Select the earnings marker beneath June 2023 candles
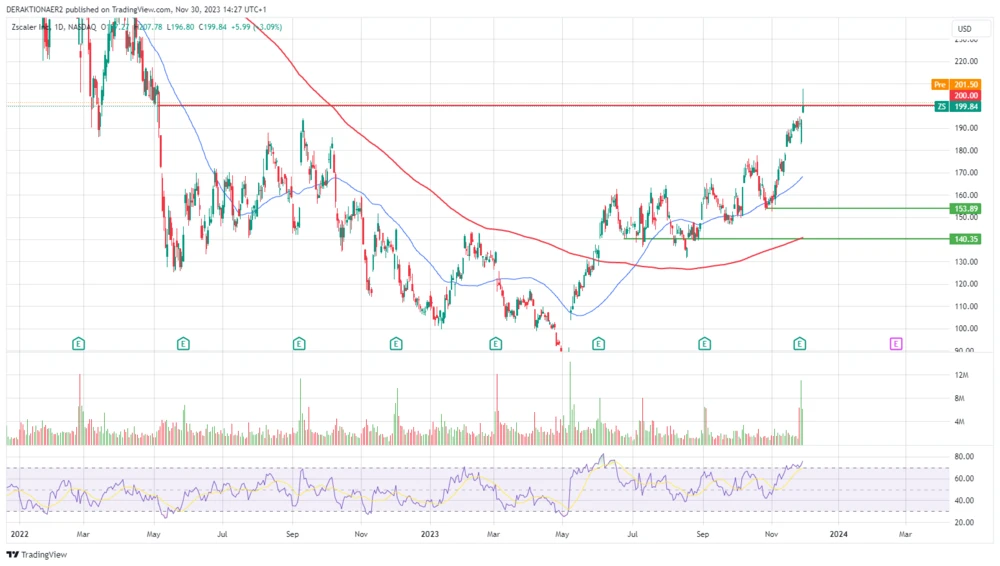The width and height of the screenshot is (1000, 566). tap(598, 344)
